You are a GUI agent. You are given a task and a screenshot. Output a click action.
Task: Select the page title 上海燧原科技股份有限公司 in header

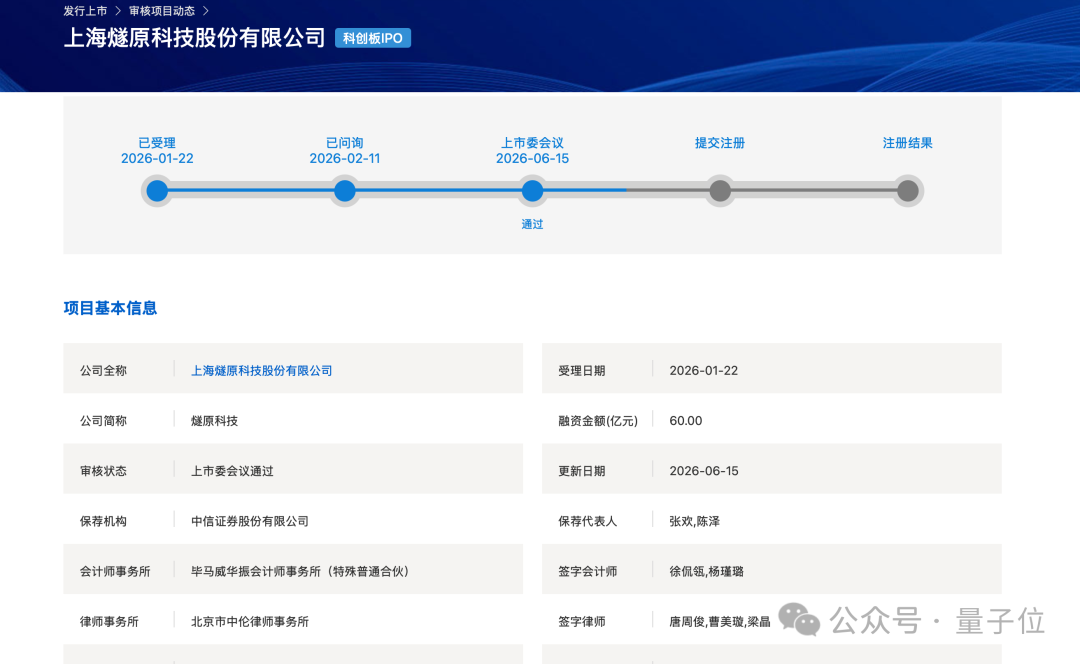click(x=194, y=37)
